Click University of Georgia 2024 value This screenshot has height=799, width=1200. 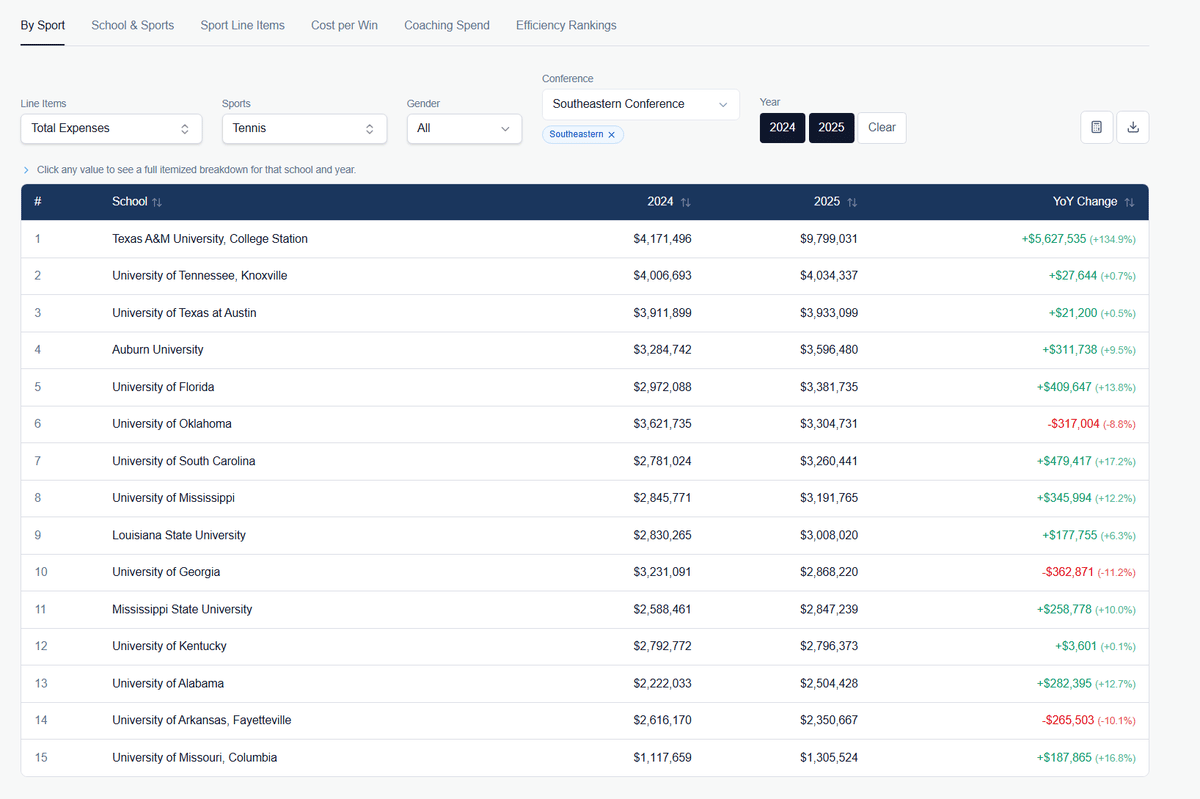click(662, 572)
